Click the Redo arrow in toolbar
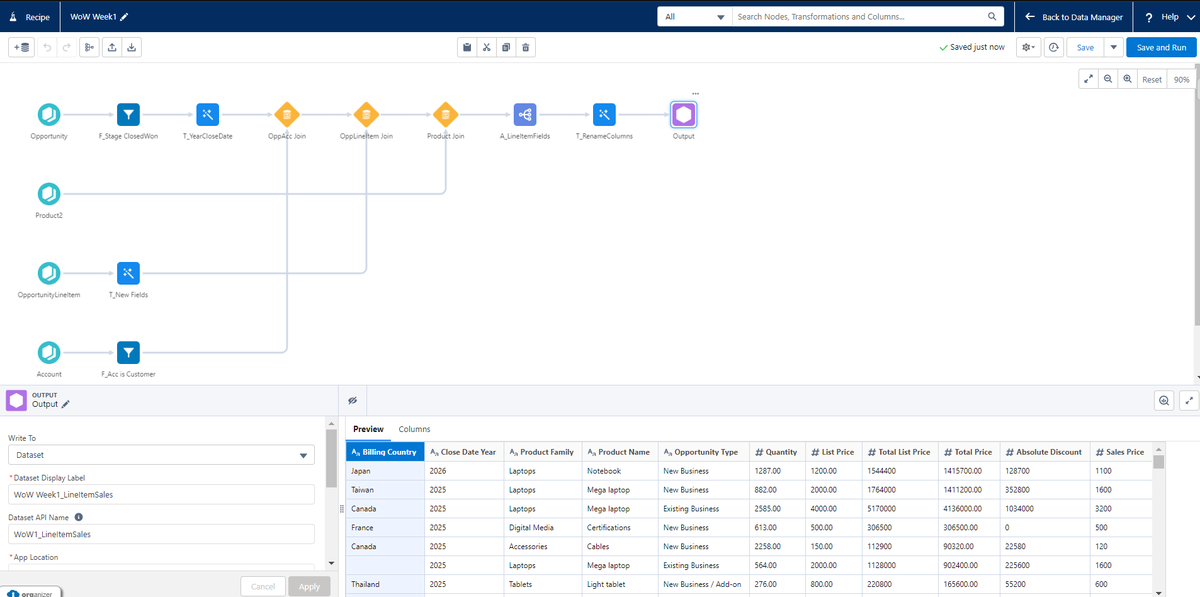1200x597 pixels. coord(66,47)
